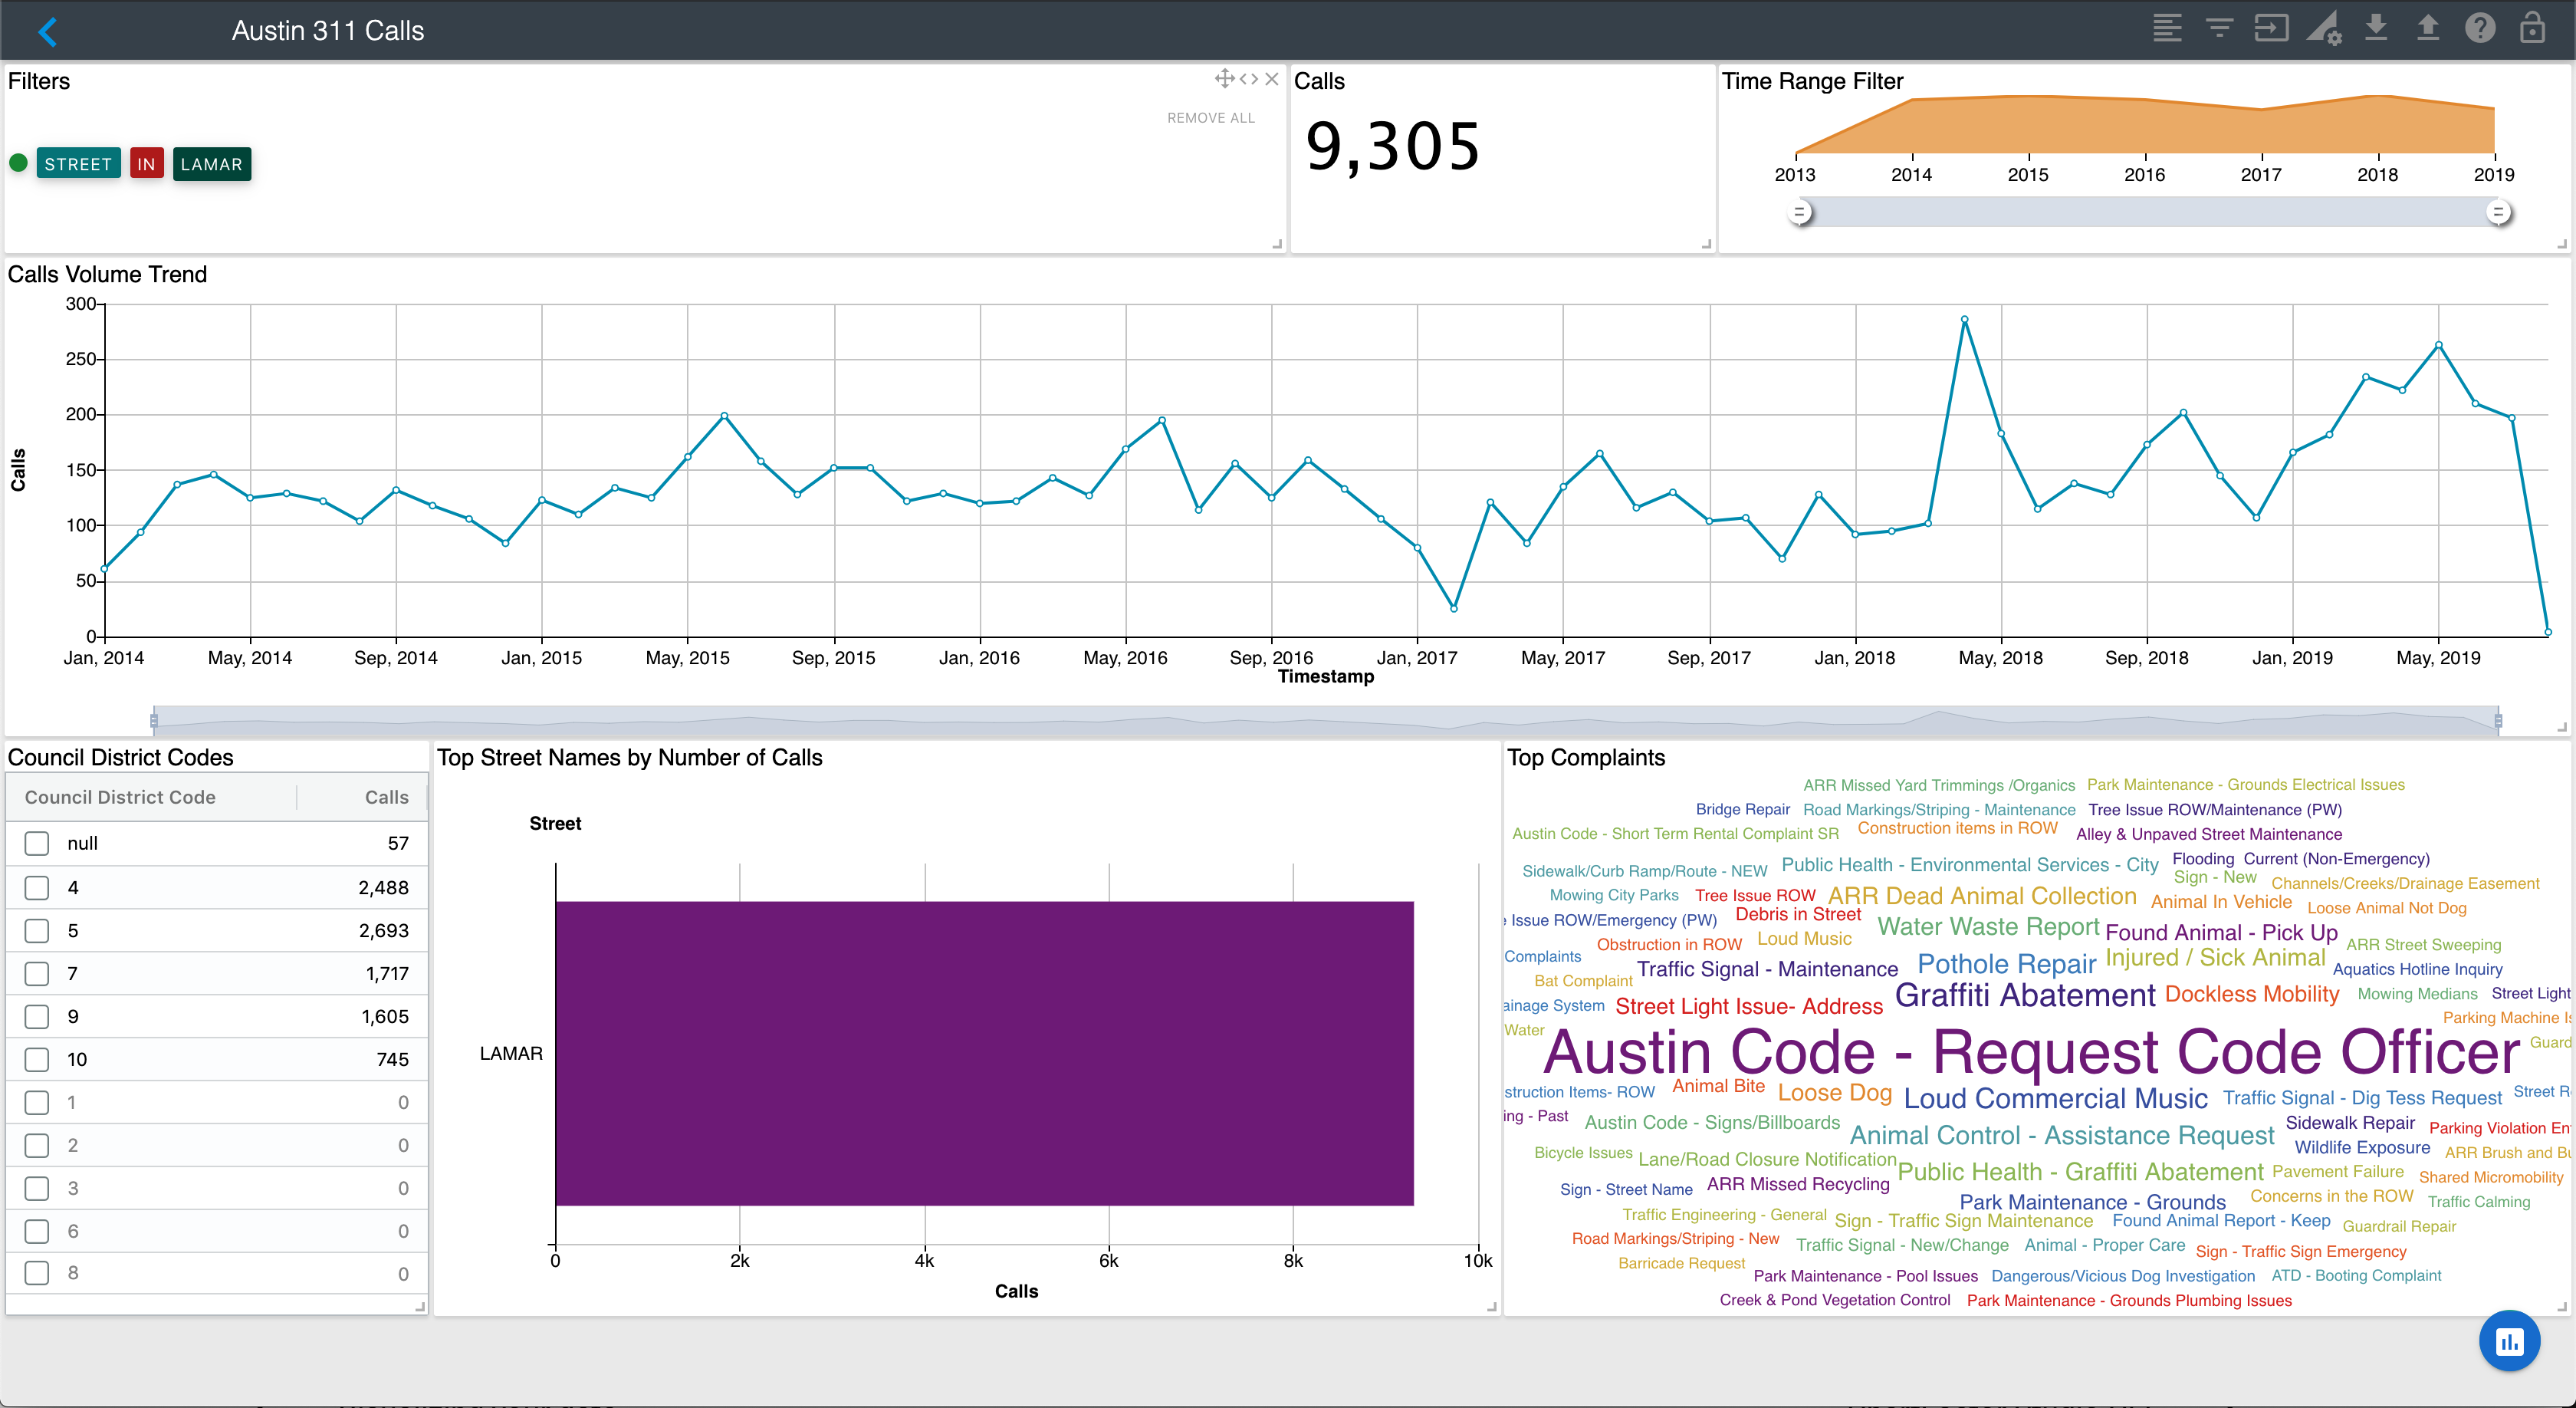Viewport: 2576px width, 1408px height.
Task: Open the help question mark icon
Action: 2480,28
